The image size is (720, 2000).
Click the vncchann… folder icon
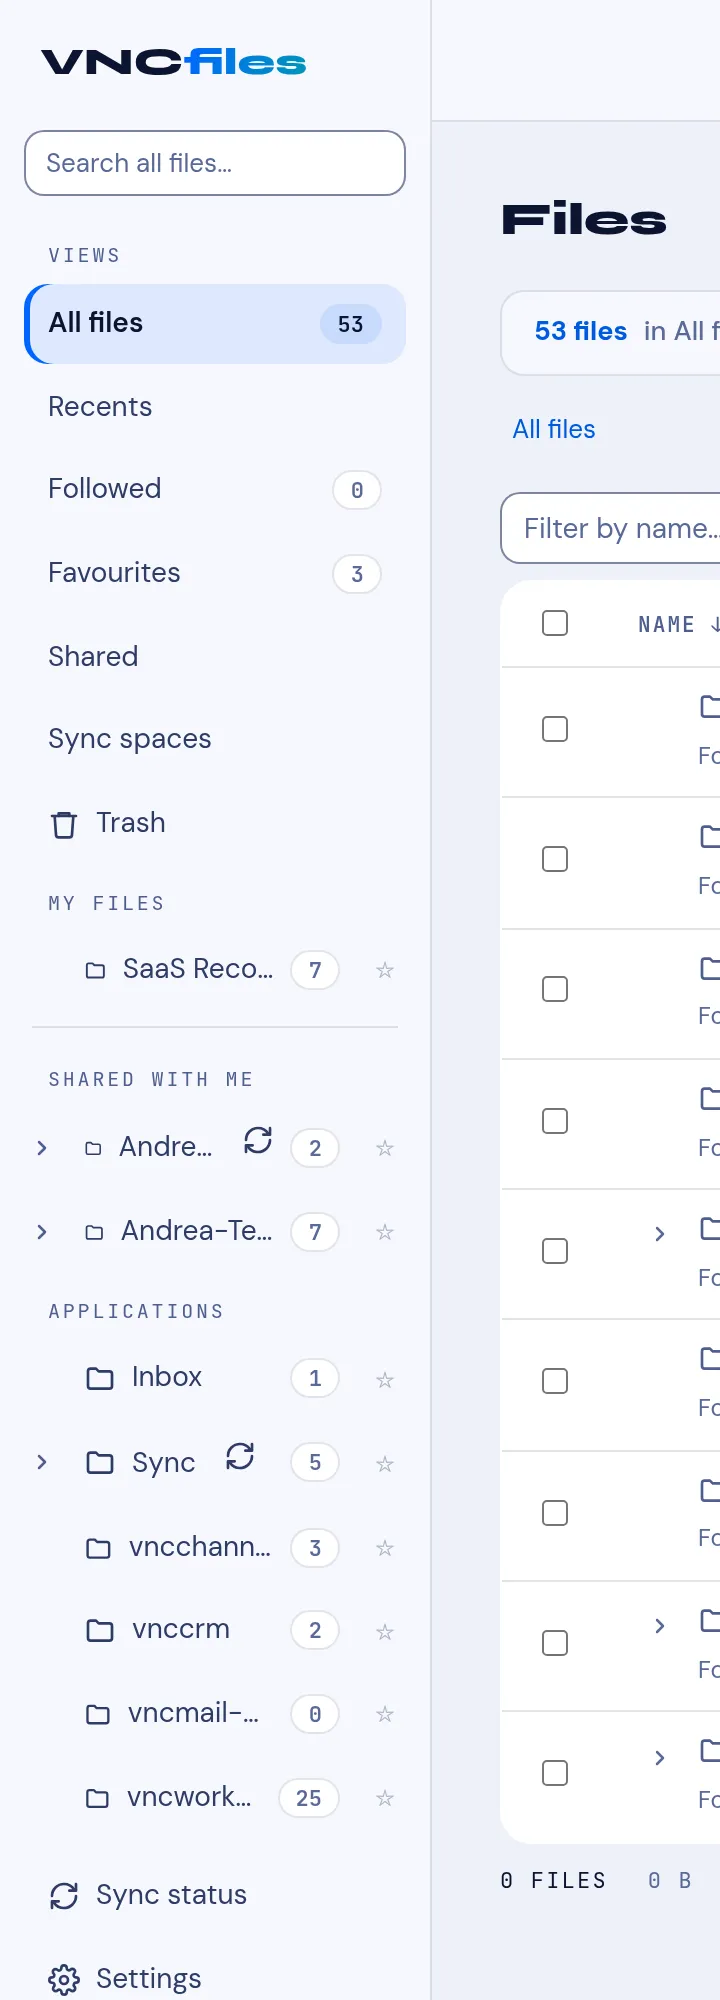click(98, 1548)
